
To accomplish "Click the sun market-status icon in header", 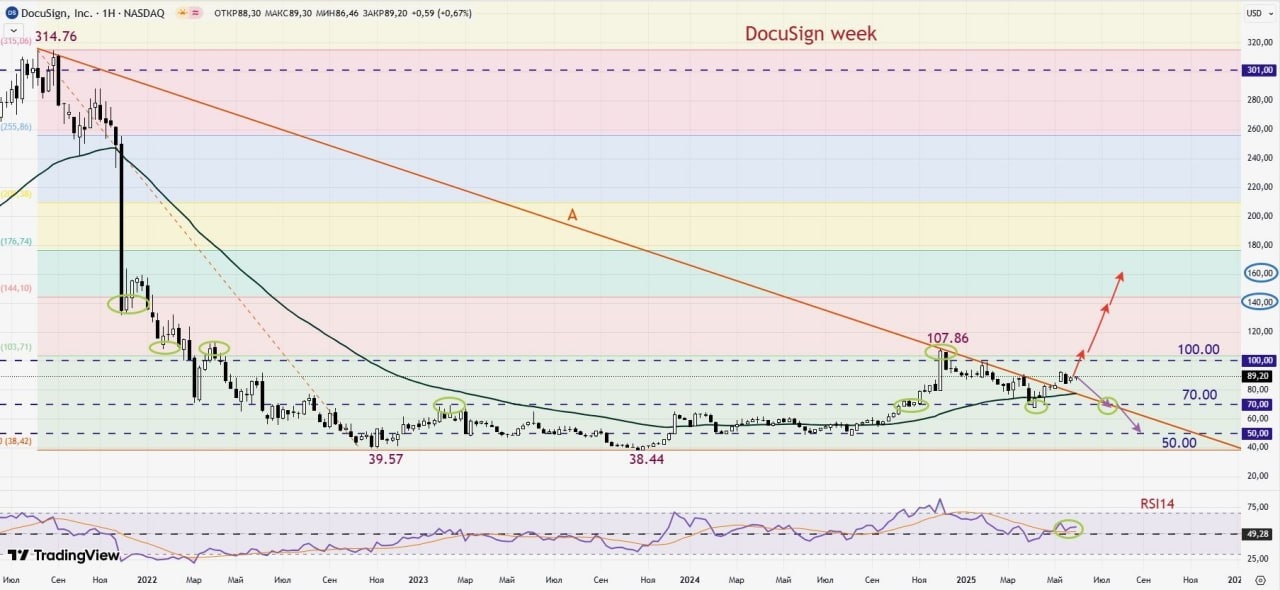I will [x=182, y=13].
